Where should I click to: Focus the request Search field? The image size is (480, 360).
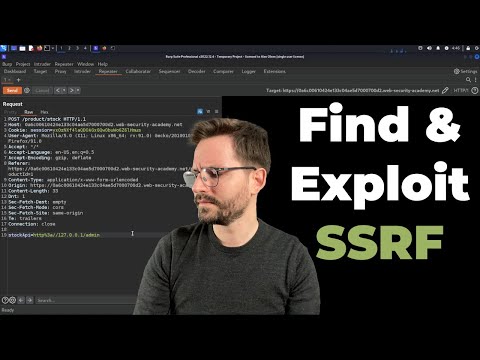(x=86, y=300)
